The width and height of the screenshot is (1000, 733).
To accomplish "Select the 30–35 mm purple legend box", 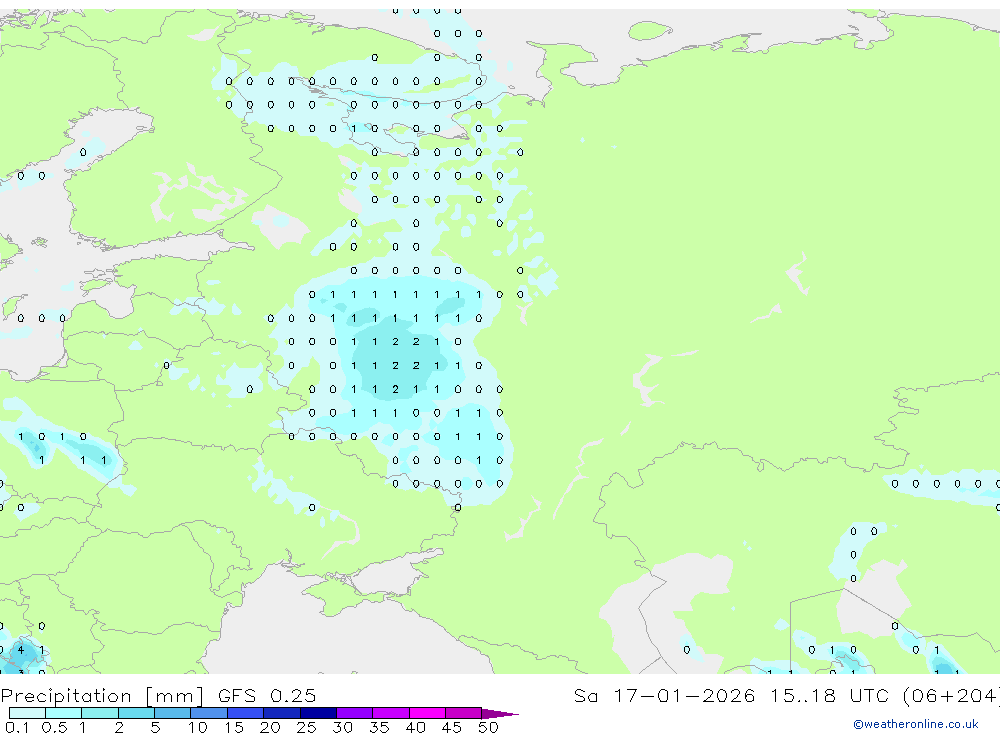I will pos(355,713).
